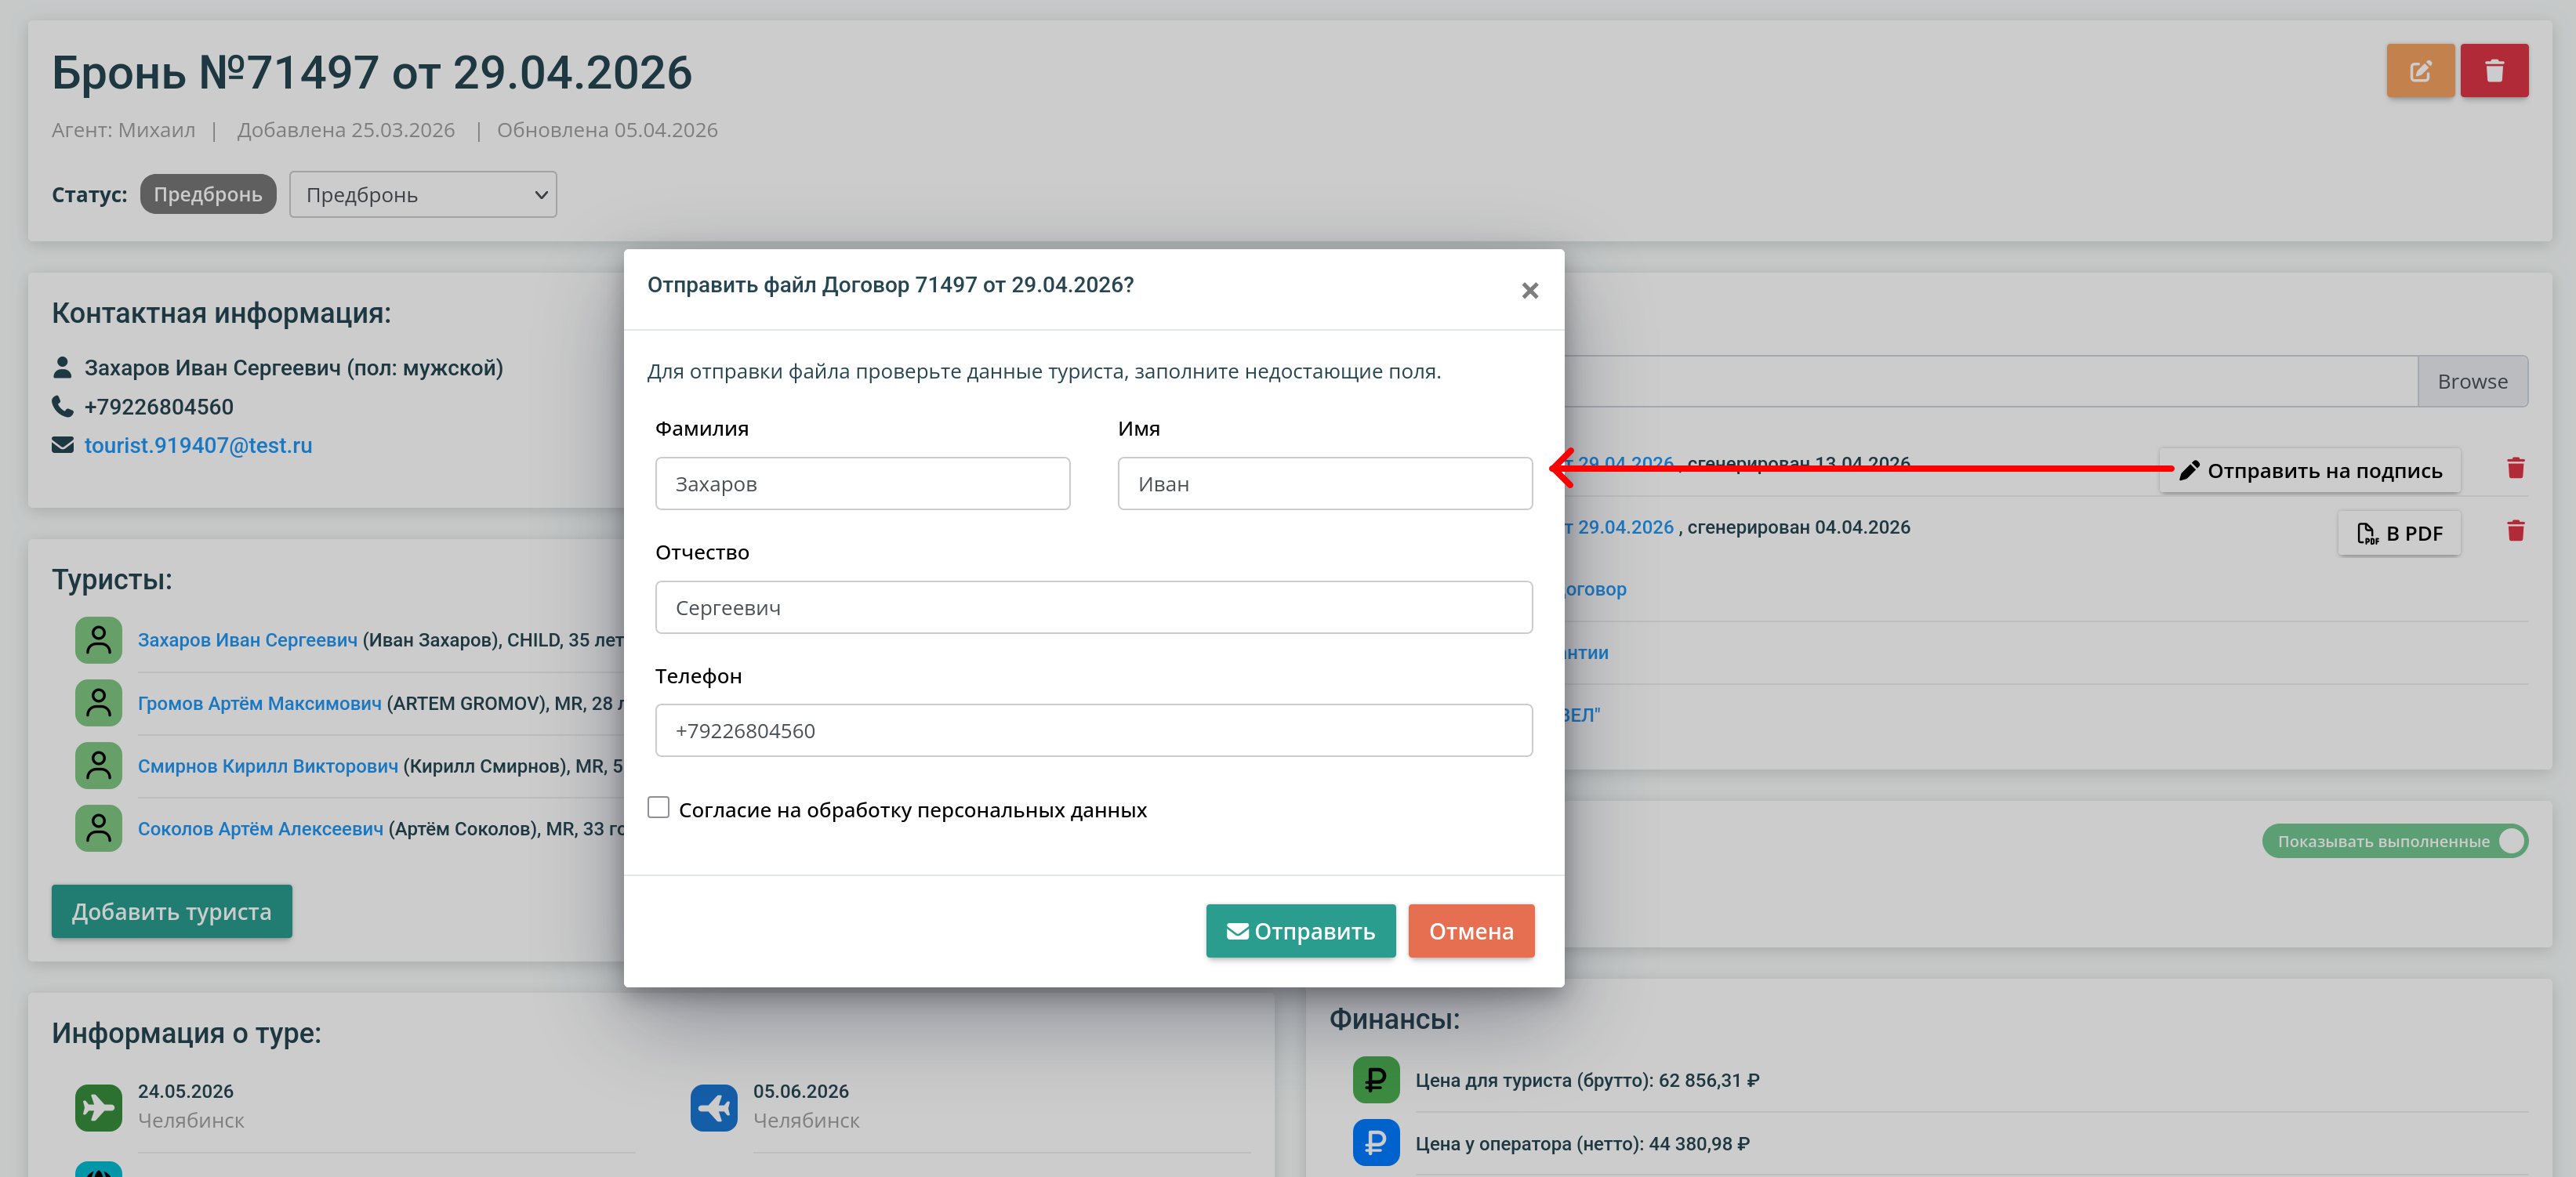The width and height of the screenshot is (2576, 1177).
Task: Click the orange edit booking icon
Action: [2419, 71]
